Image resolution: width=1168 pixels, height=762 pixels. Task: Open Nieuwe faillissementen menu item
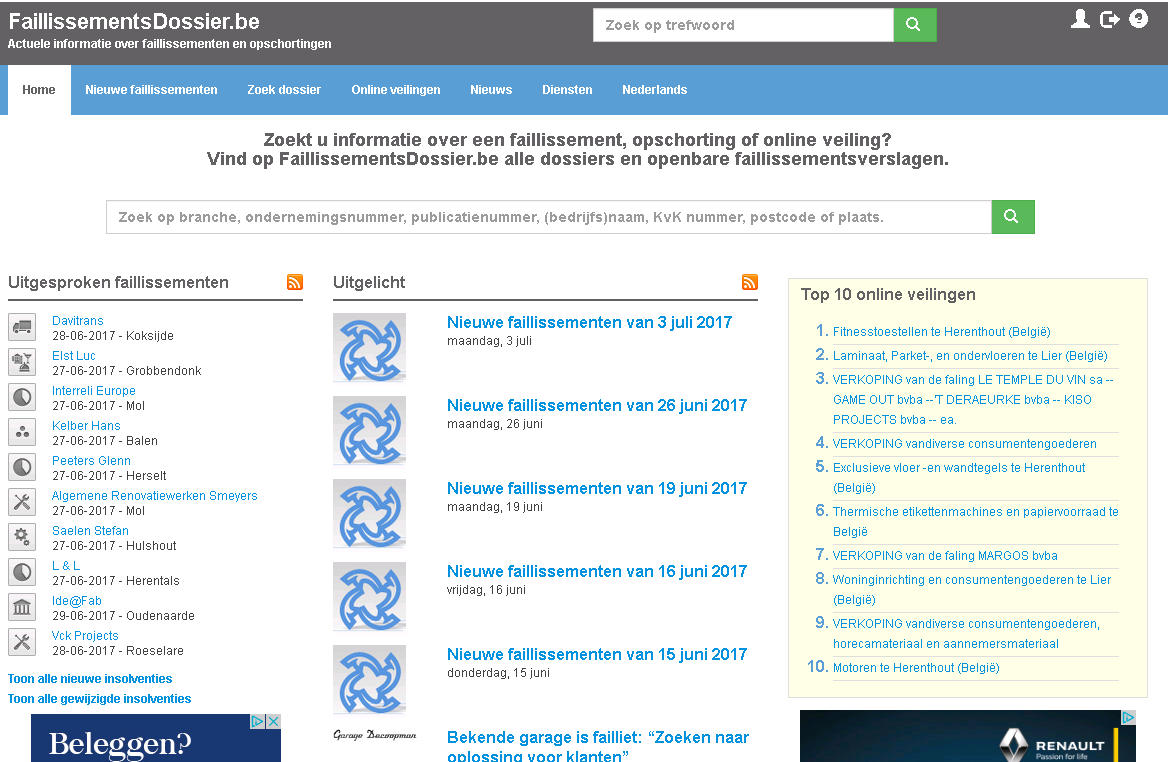pyautogui.click(x=151, y=90)
